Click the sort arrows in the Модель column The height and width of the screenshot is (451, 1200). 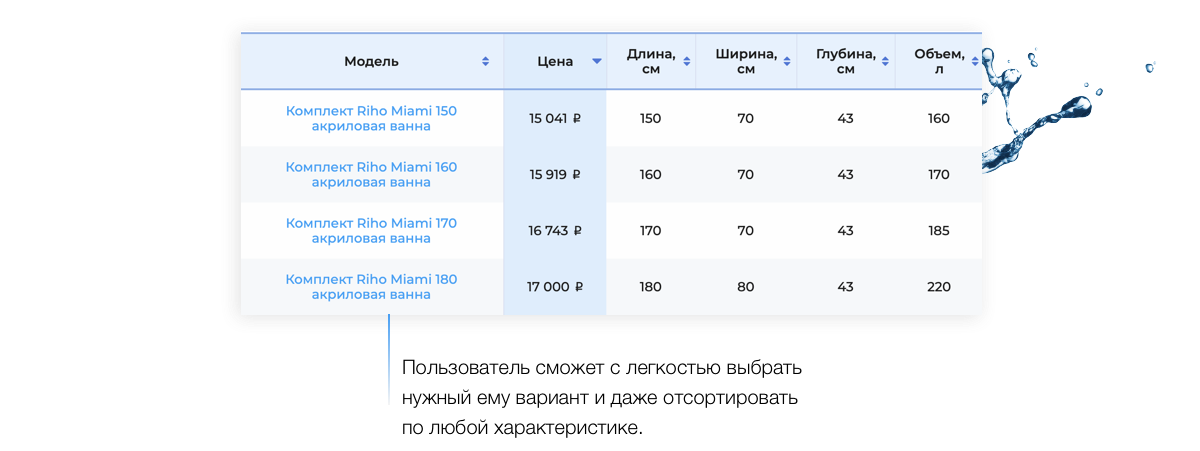(486, 62)
